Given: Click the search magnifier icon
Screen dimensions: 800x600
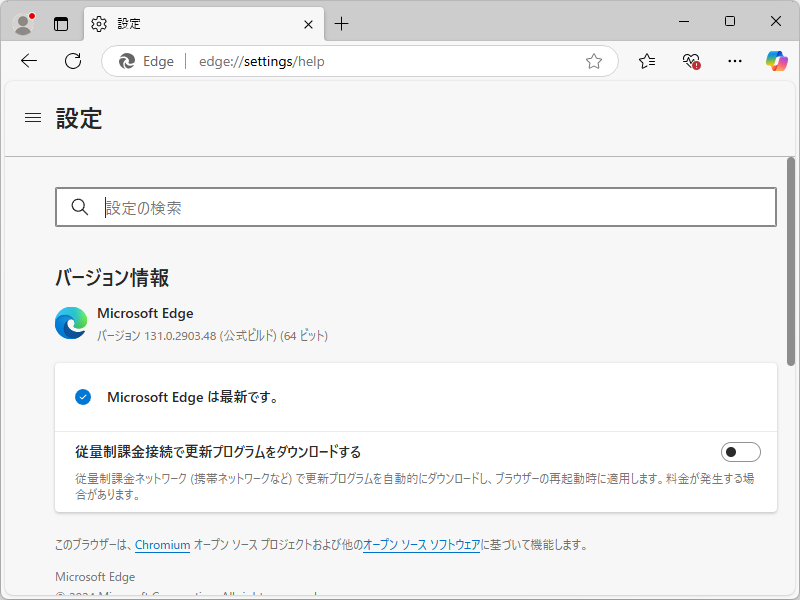Looking at the screenshot, I should click(80, 206).
